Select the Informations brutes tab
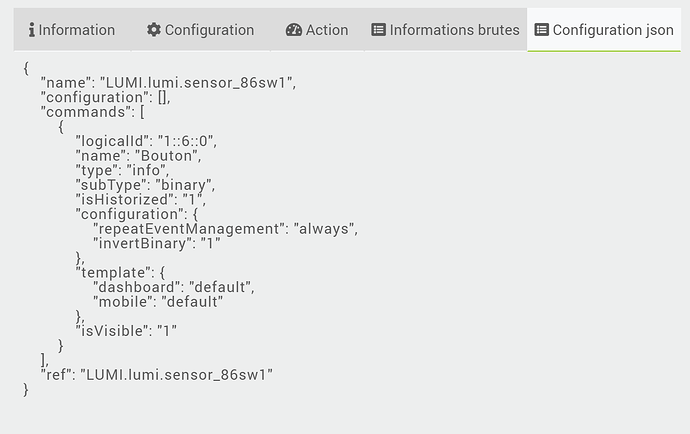 click(445, 30)
